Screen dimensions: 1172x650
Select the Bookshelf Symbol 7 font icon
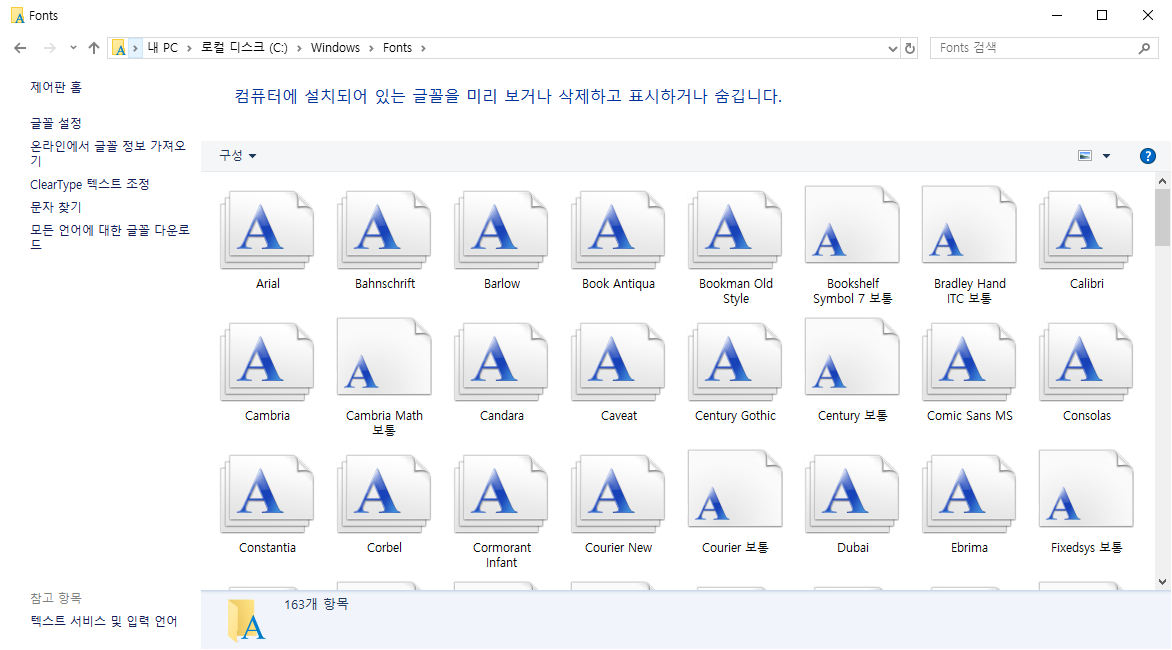(x=852, y=226)
